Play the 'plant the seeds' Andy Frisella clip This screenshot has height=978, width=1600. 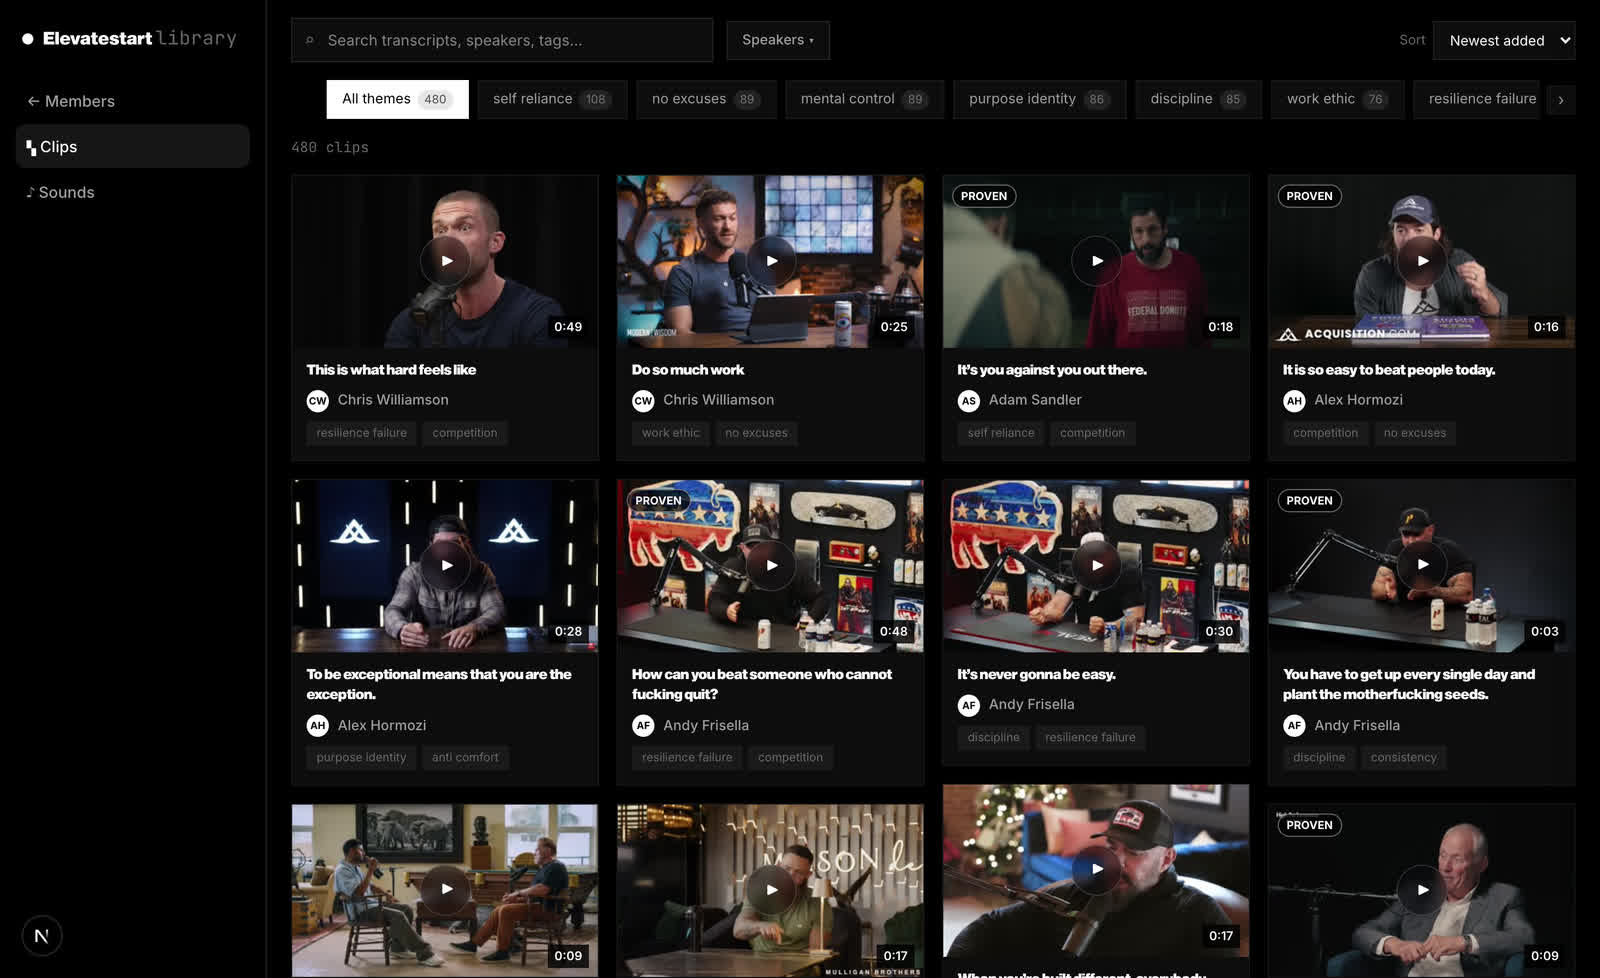point(1422,565)
